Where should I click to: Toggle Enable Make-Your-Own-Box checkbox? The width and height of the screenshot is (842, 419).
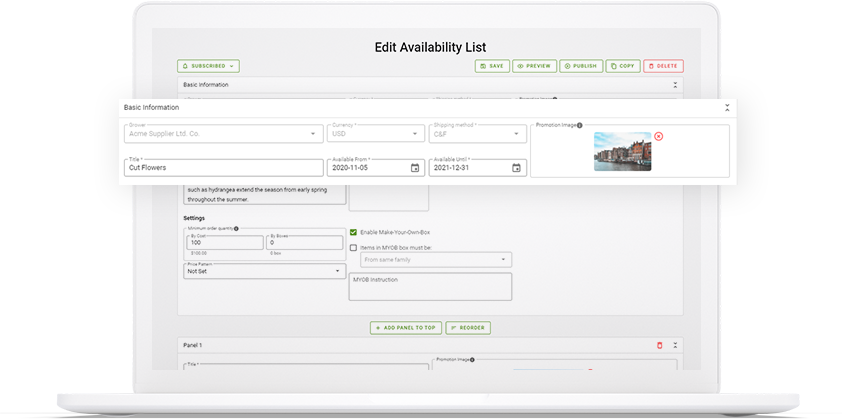(353, 232)
